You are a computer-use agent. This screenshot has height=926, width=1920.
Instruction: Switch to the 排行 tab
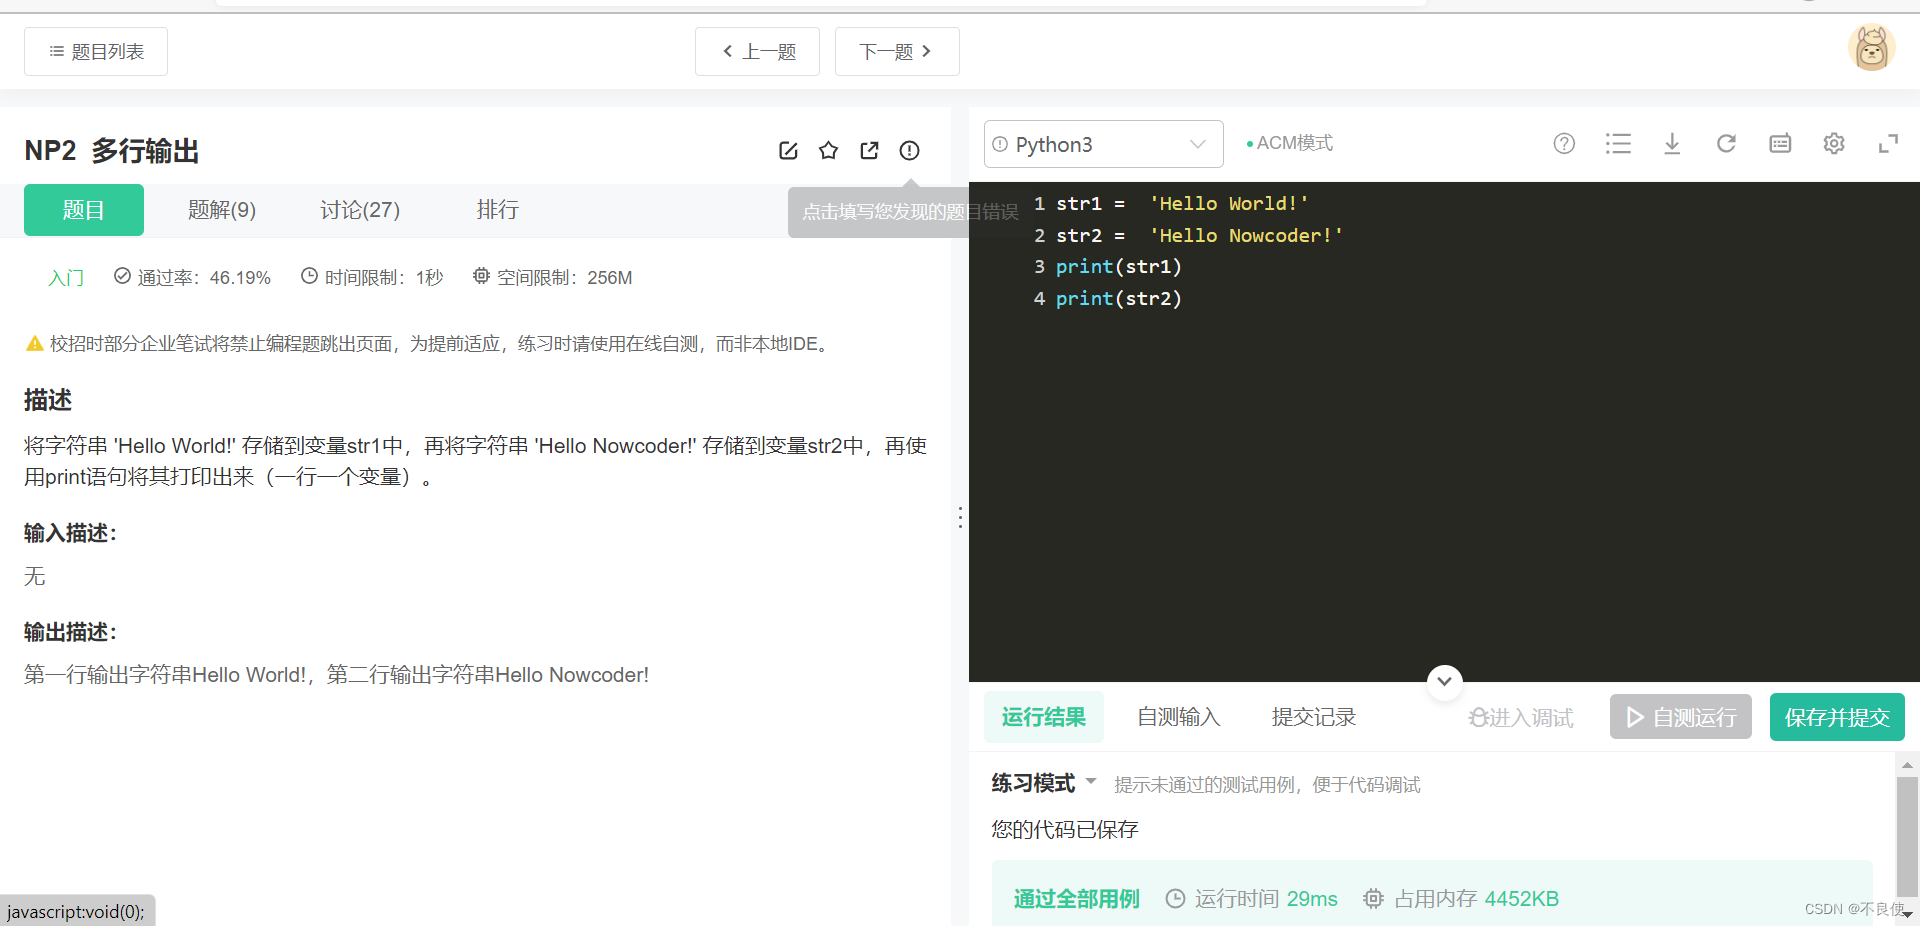tap(498, 210)
